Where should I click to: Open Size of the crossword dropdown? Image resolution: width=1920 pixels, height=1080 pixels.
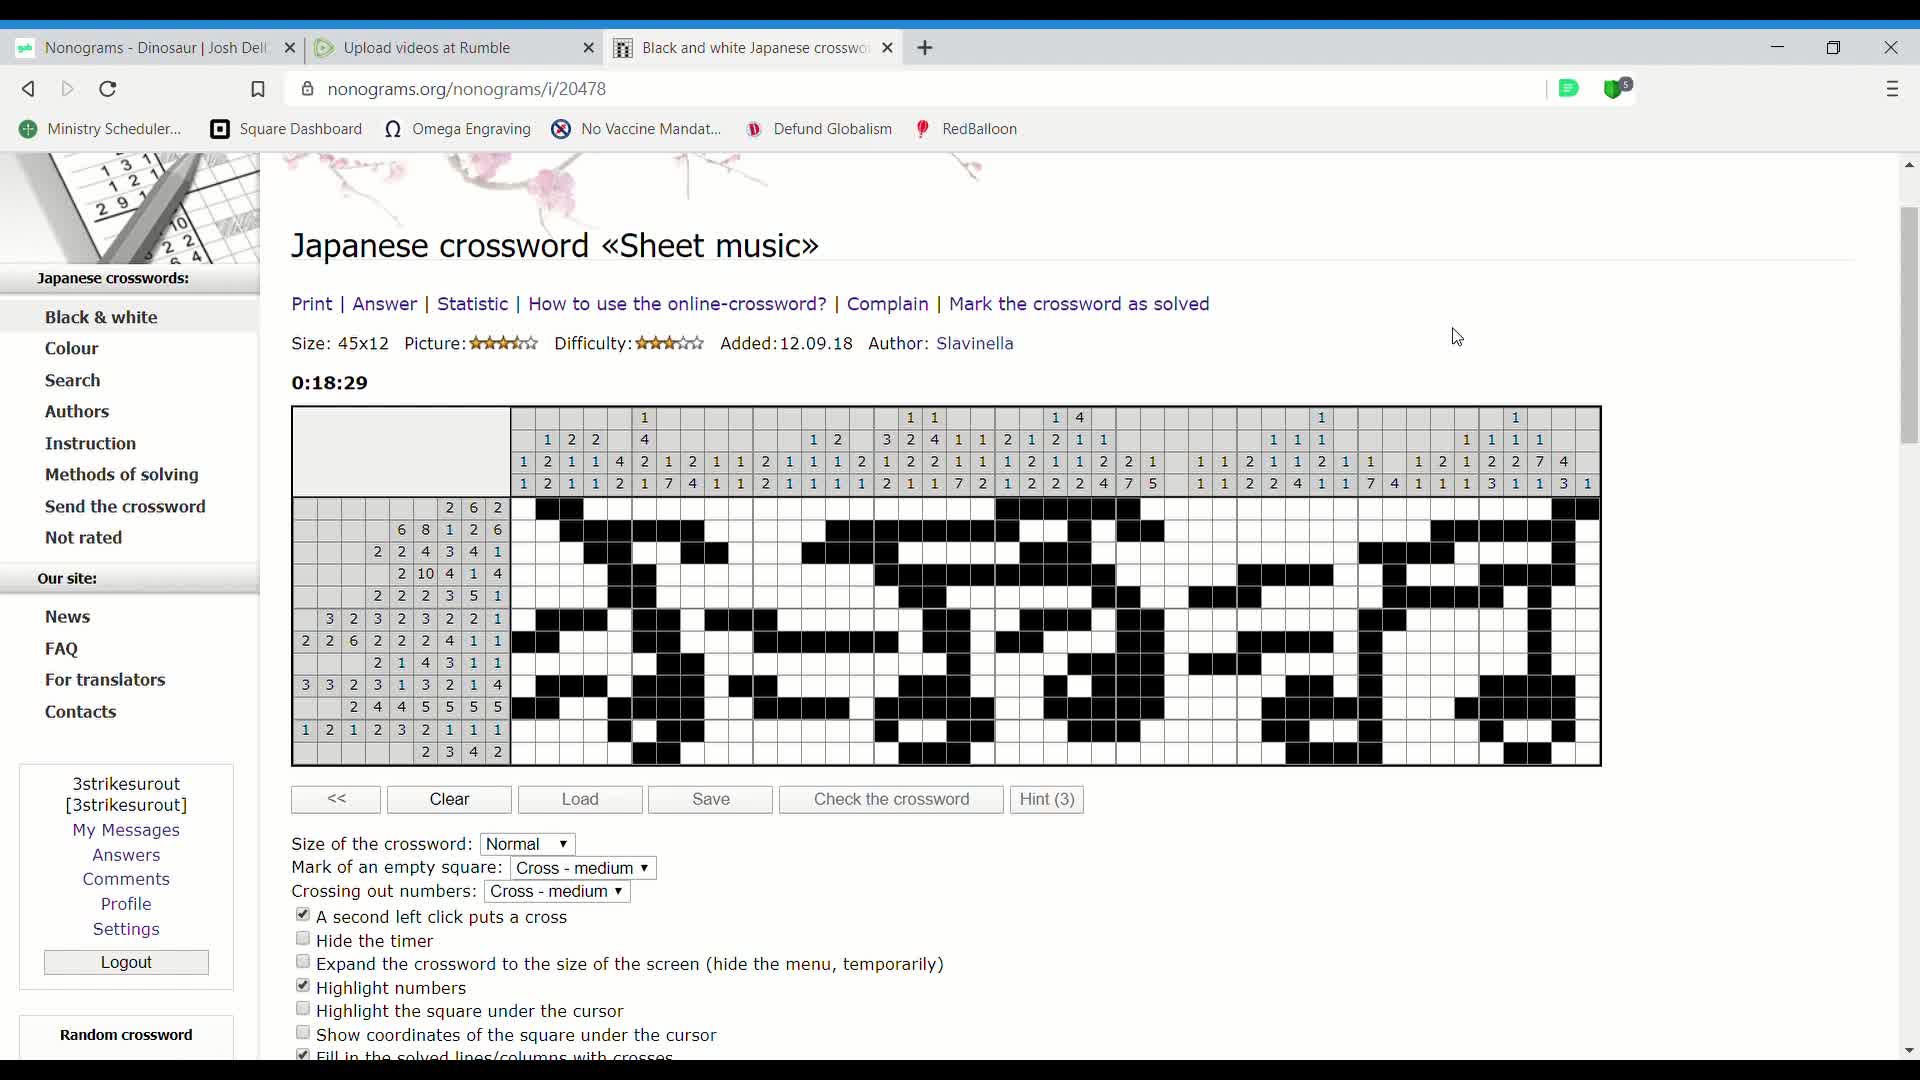(527, 844)
